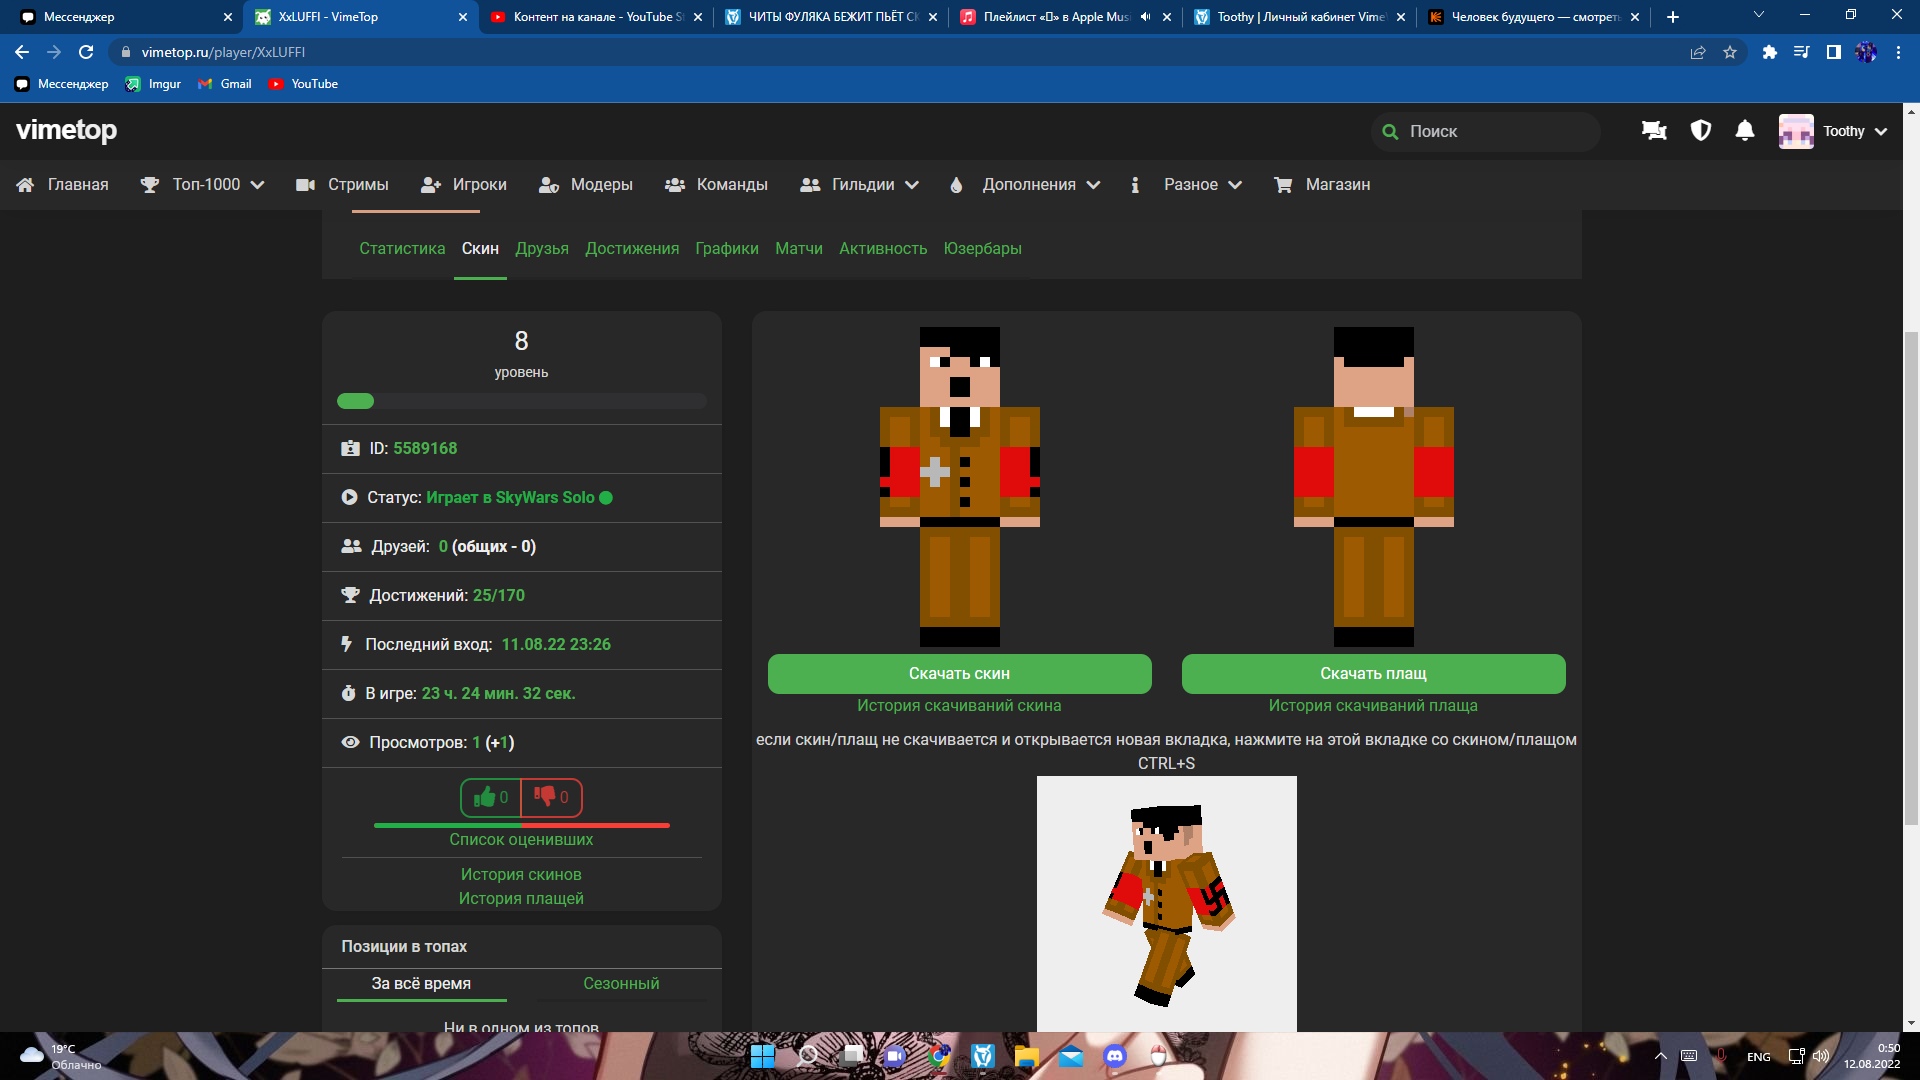Open the shield icon in header
Image resolution: width=1920 pixels, height=1080 pixels.
click(1700, 131)
